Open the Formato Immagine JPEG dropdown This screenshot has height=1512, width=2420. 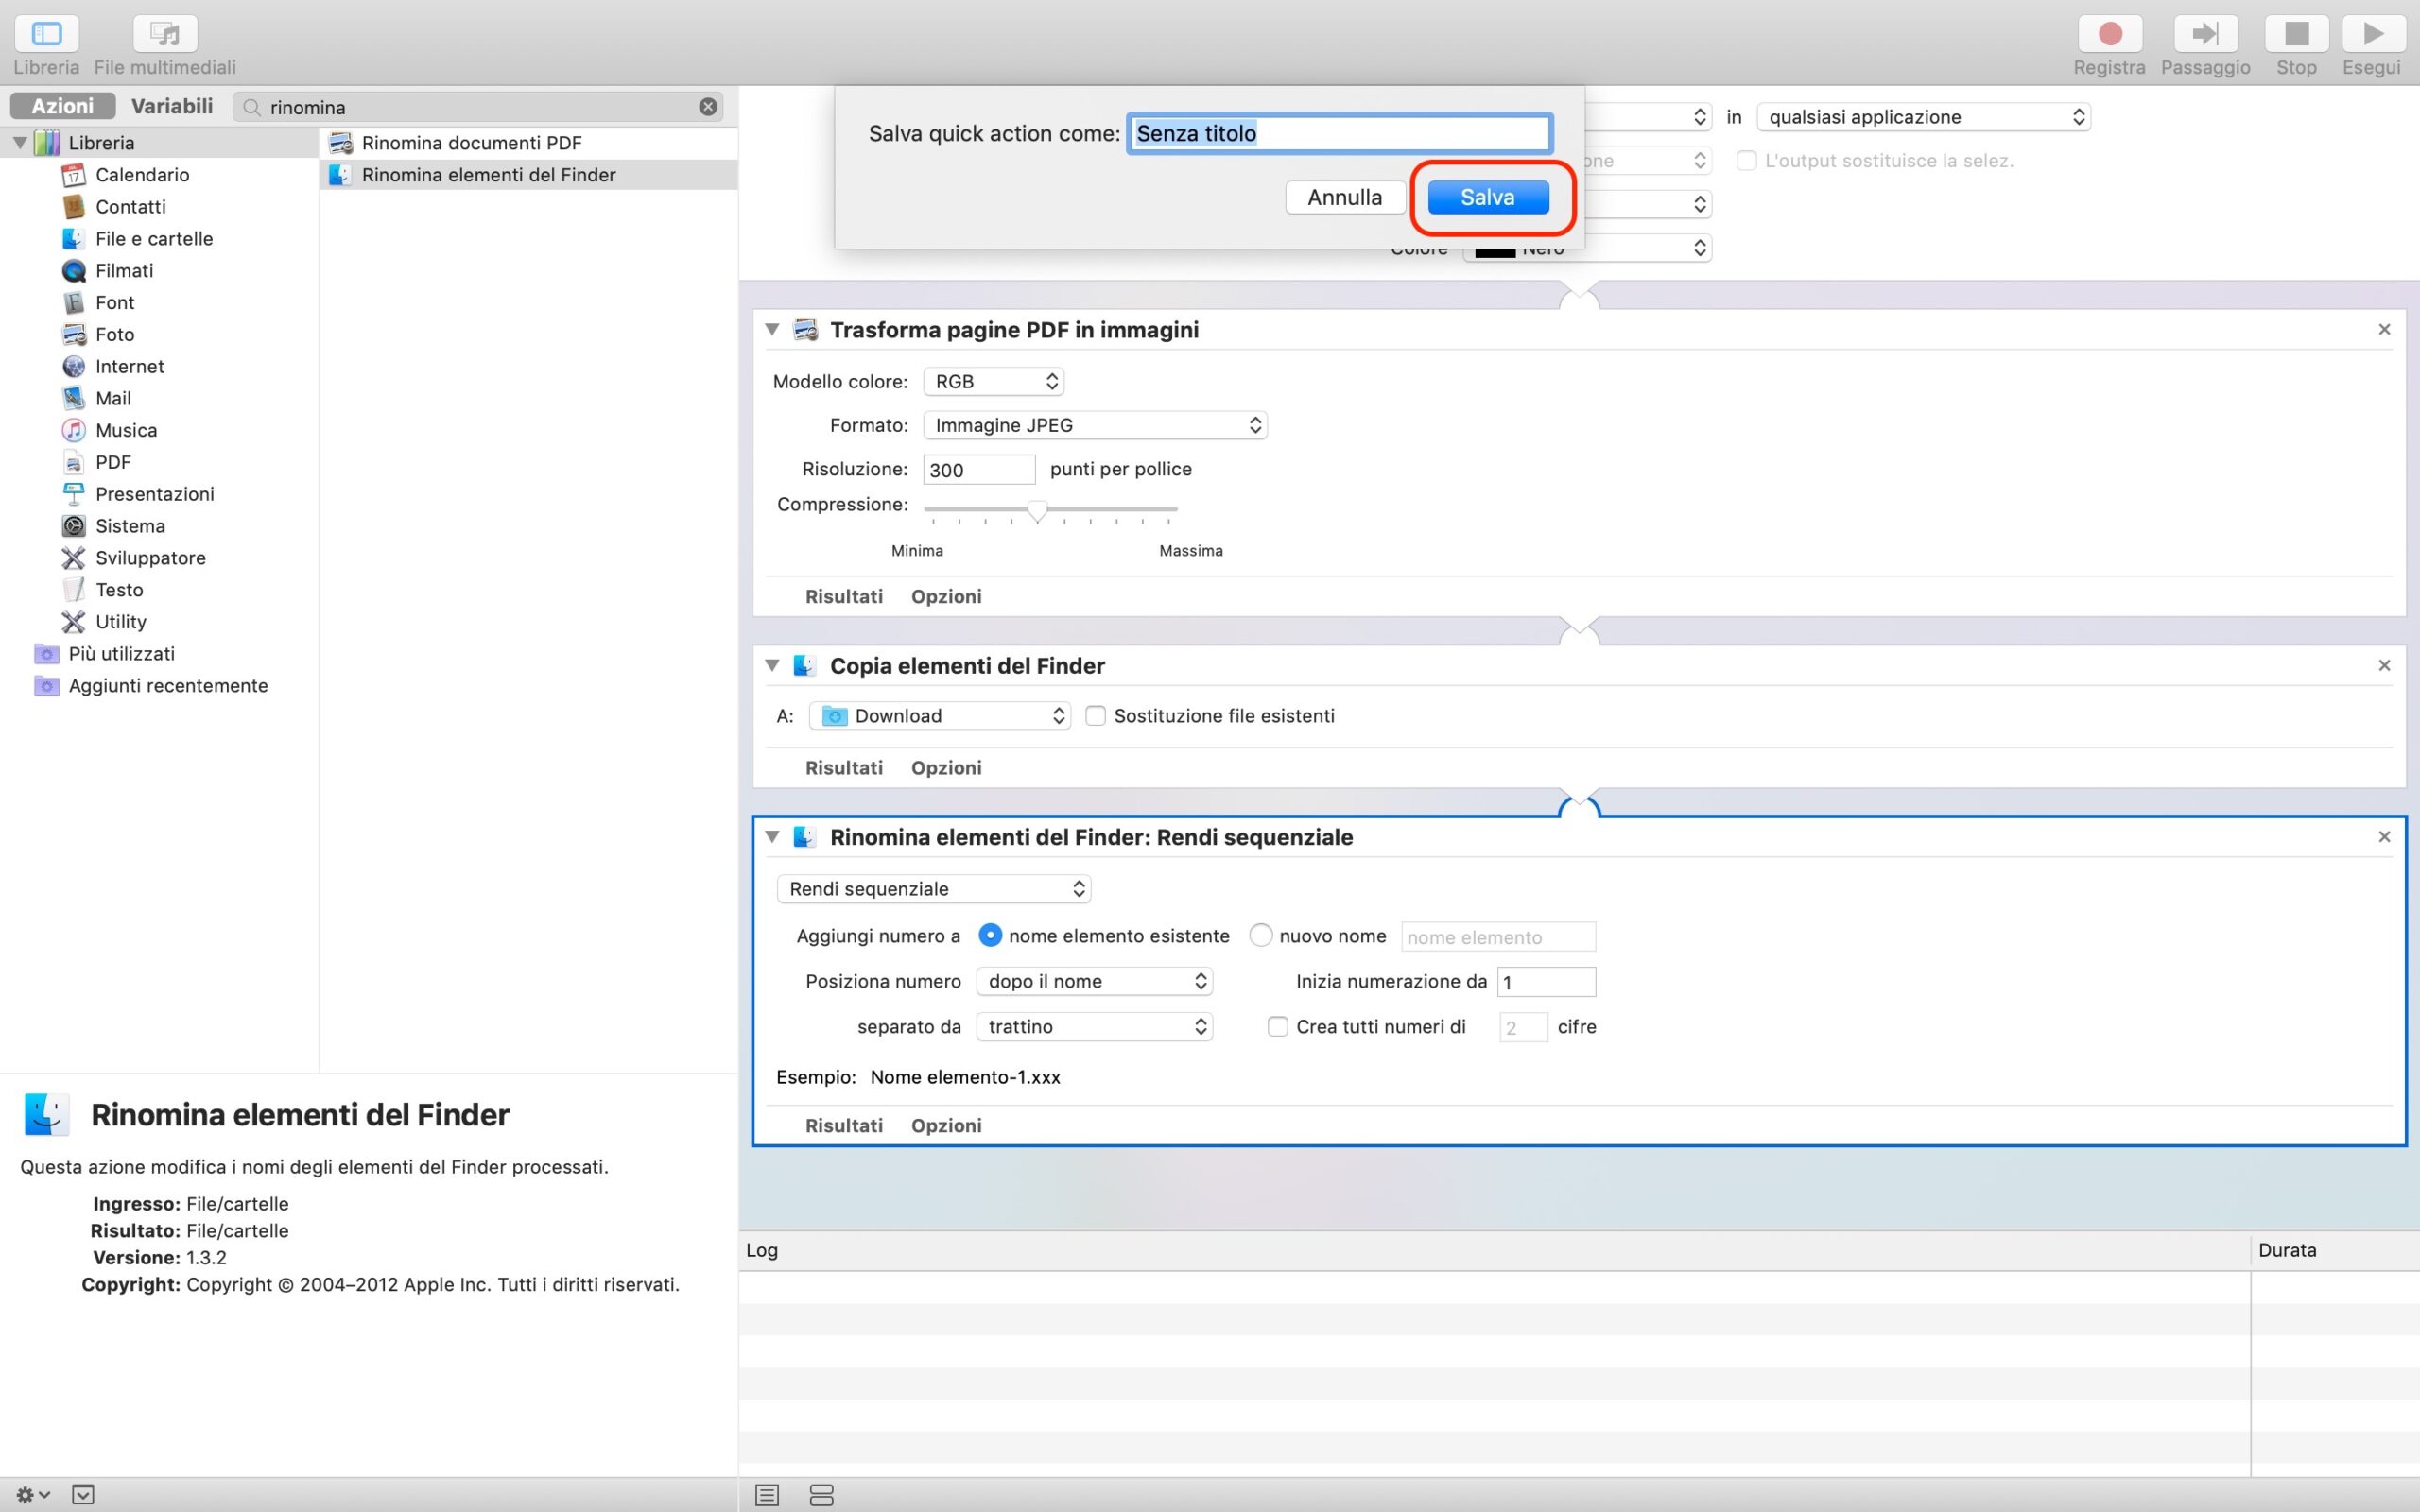coord(1095,425)
